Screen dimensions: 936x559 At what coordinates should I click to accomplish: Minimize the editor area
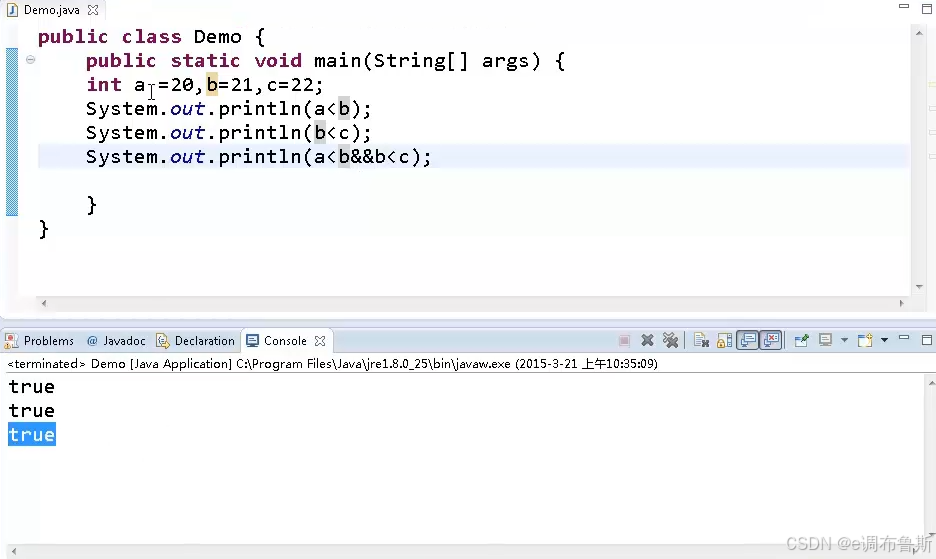(904, 7)
